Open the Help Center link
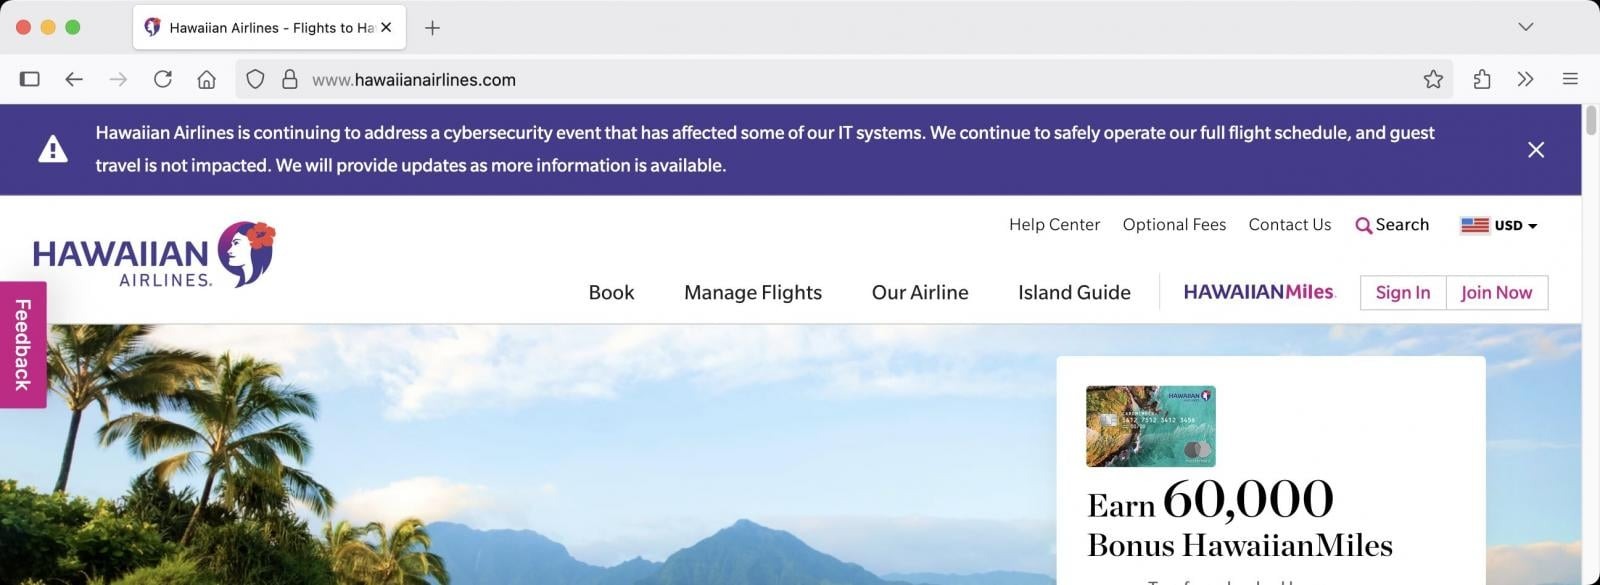The image size is (1600, 585). (1054, 225)
